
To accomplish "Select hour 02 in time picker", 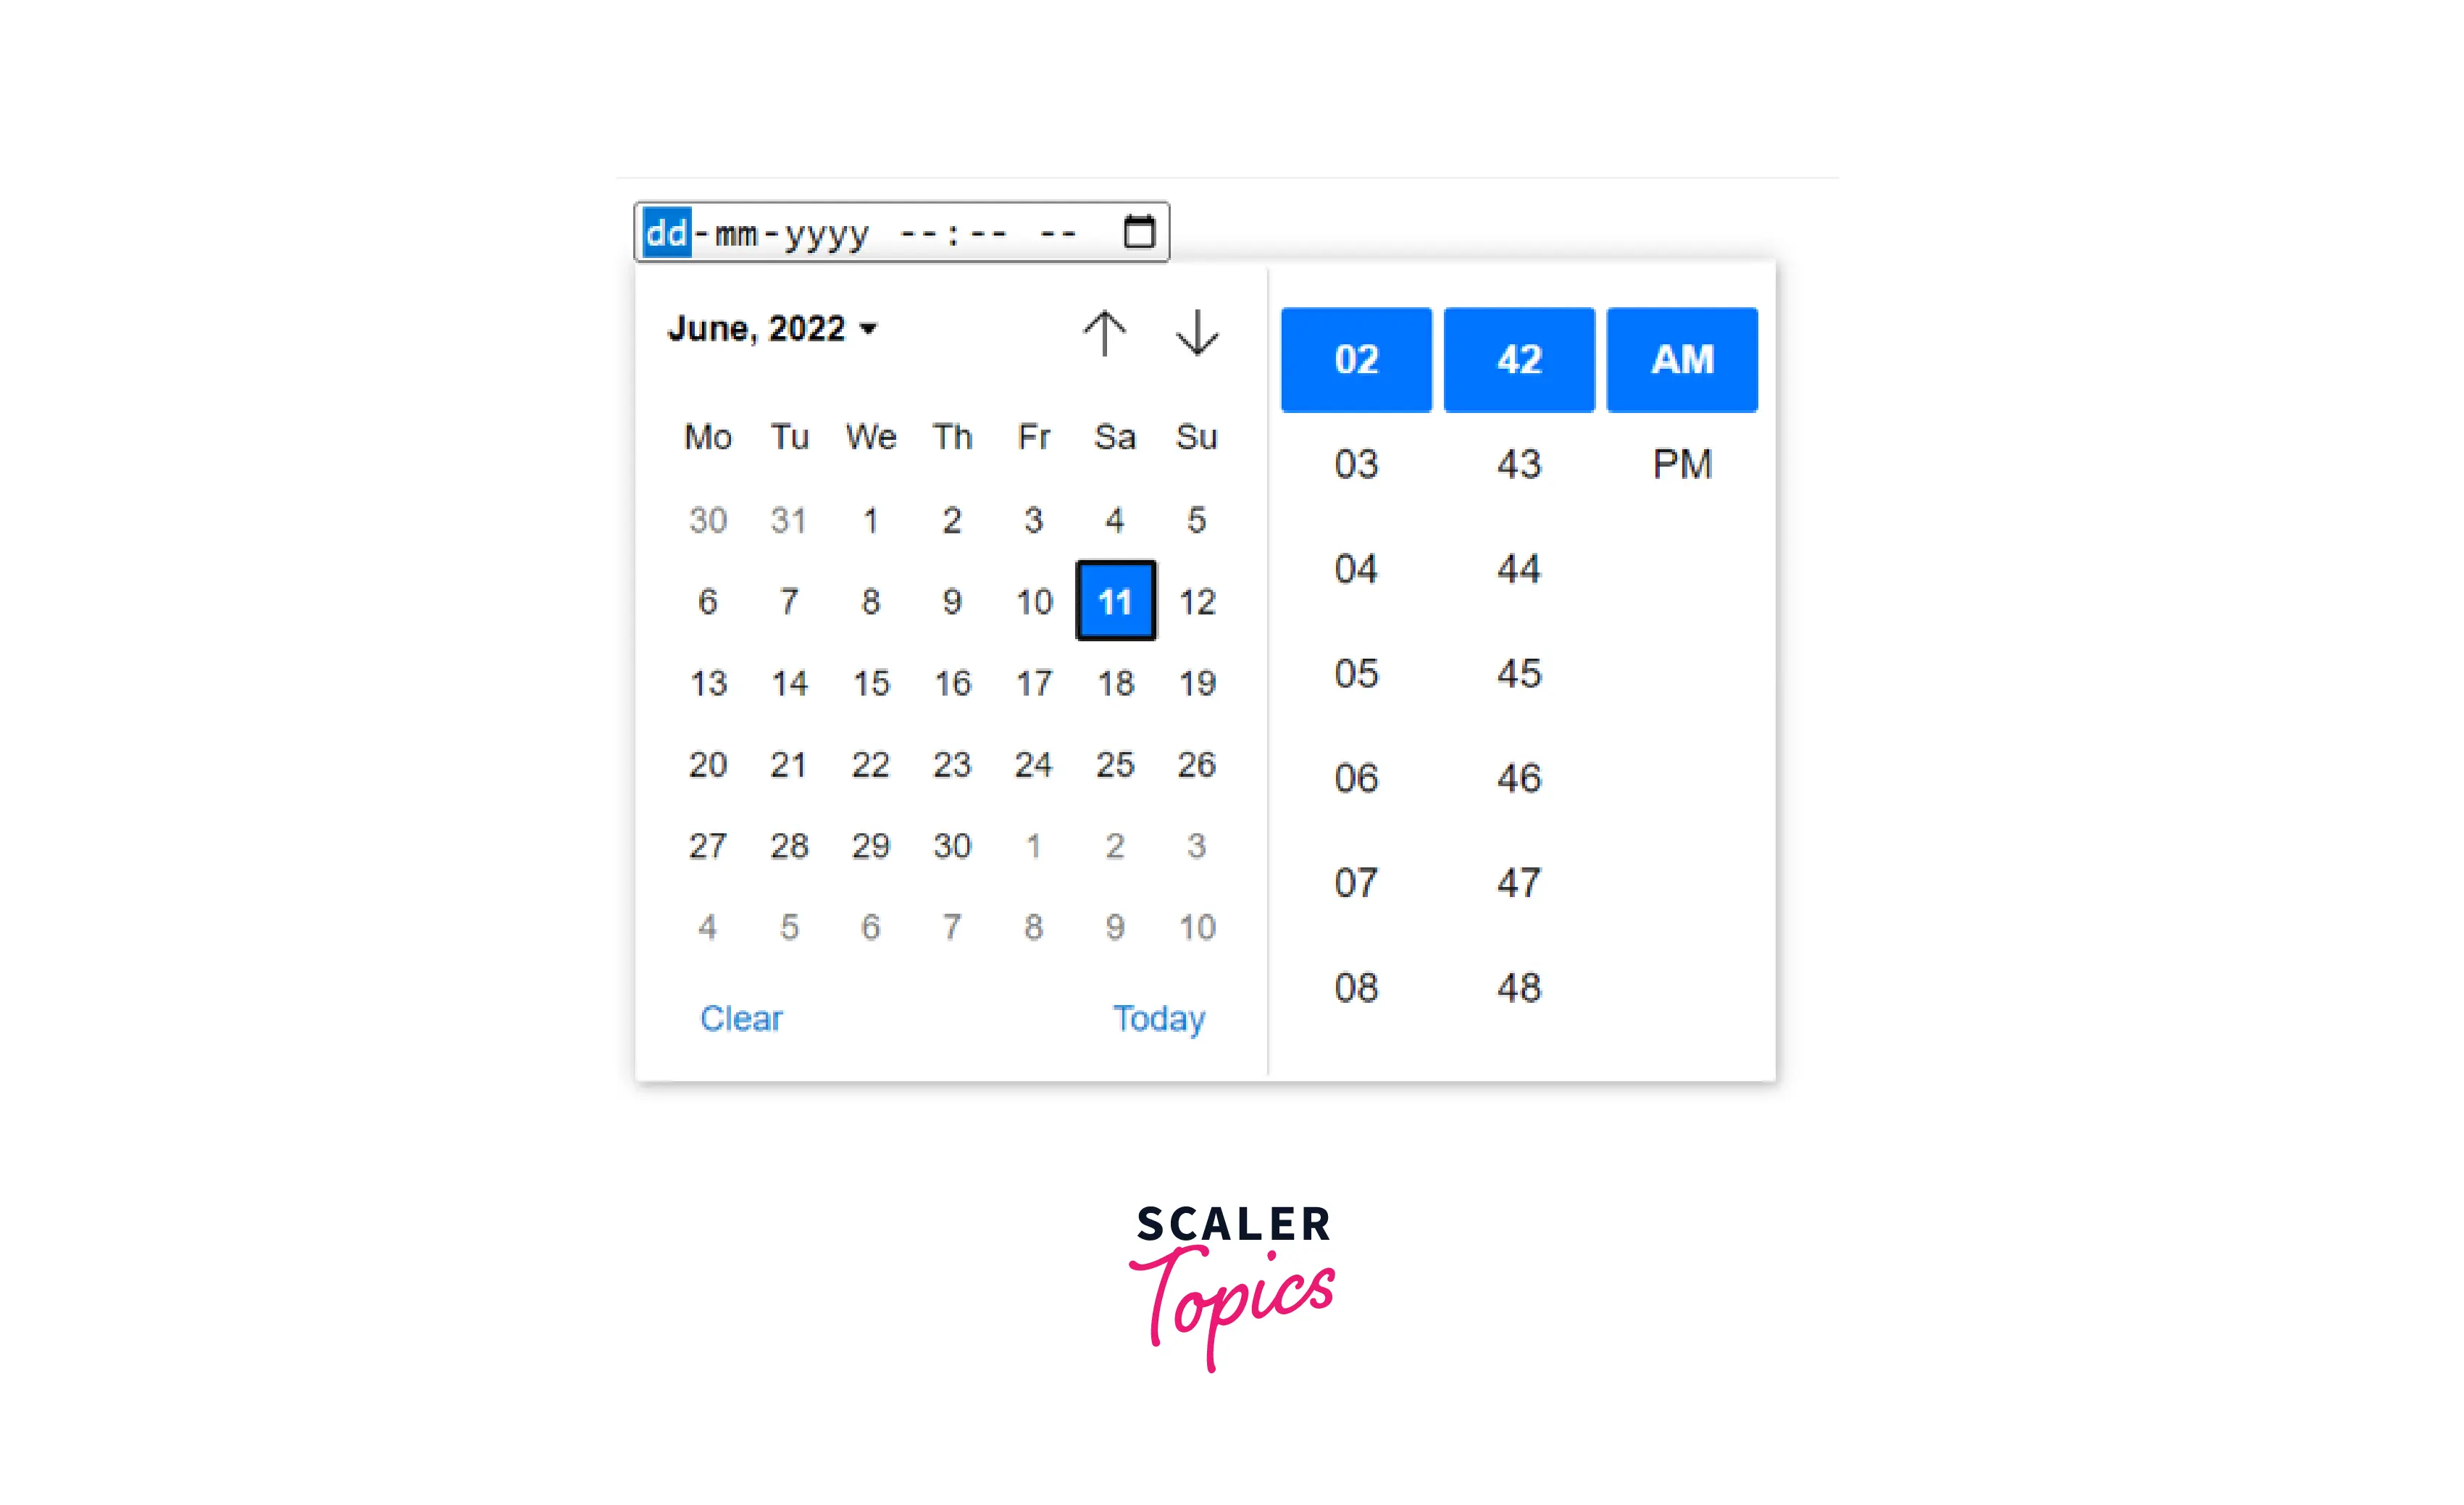I will tap(1356, 359).
